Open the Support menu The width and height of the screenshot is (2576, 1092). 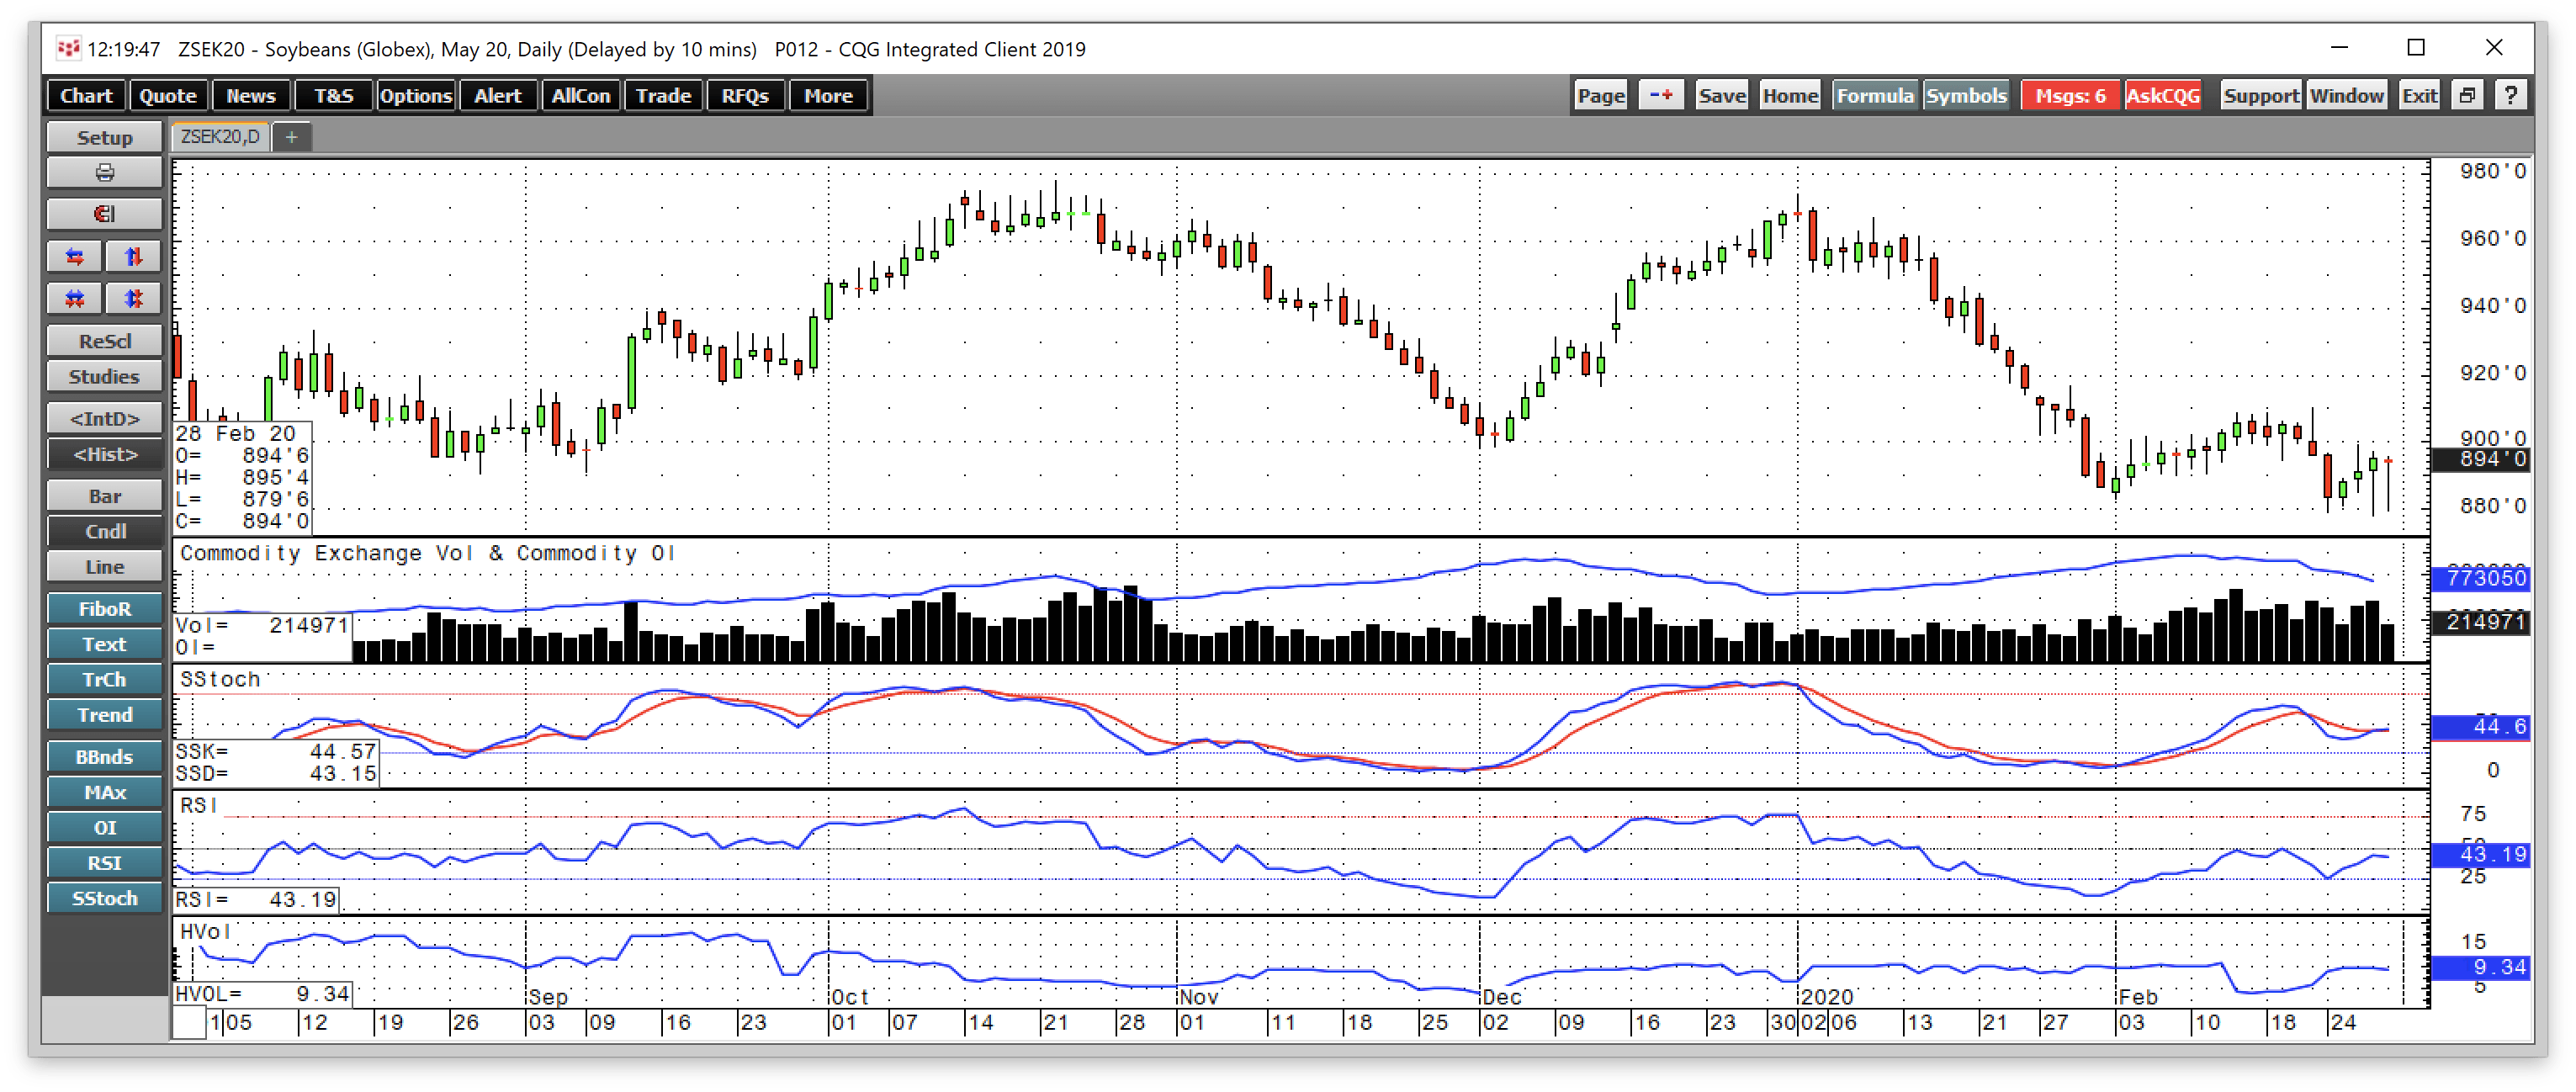(x=2261, y=96)
